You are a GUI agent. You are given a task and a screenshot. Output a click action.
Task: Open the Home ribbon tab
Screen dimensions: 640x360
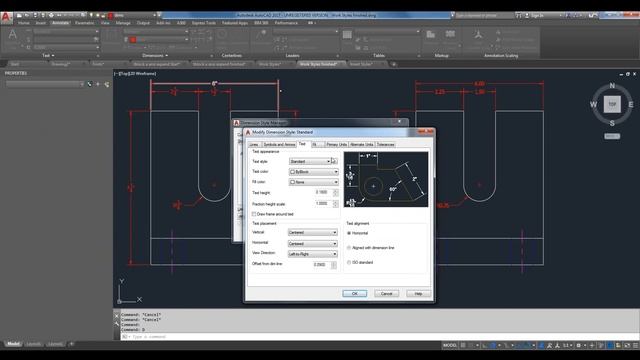click(24, 23)
